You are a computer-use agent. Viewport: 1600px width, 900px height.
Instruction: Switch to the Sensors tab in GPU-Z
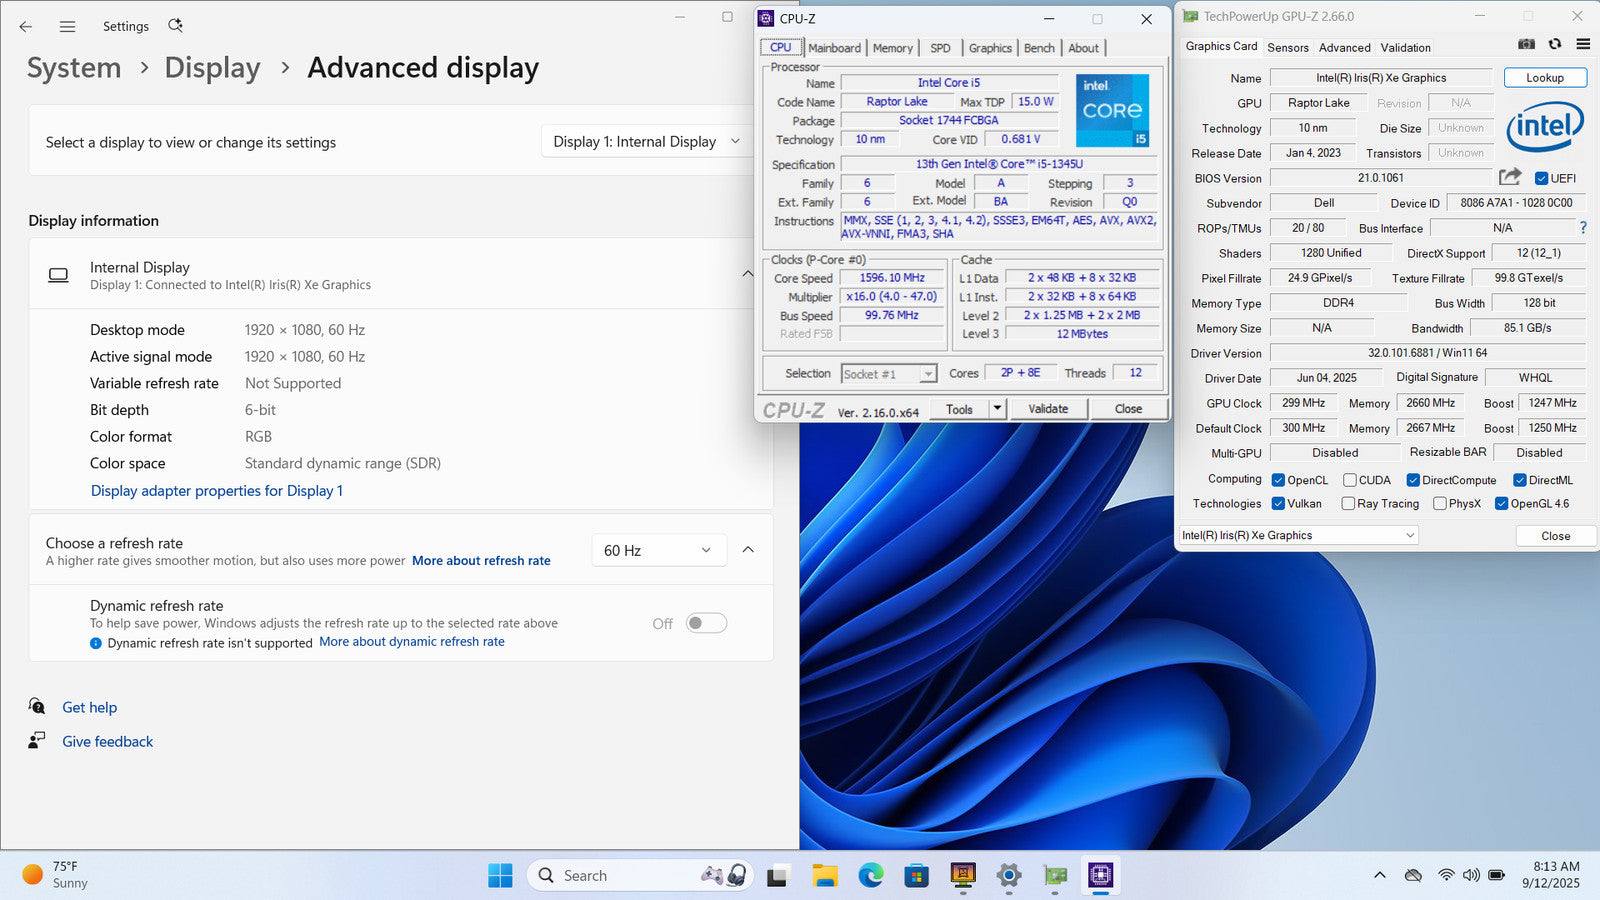1287,48
